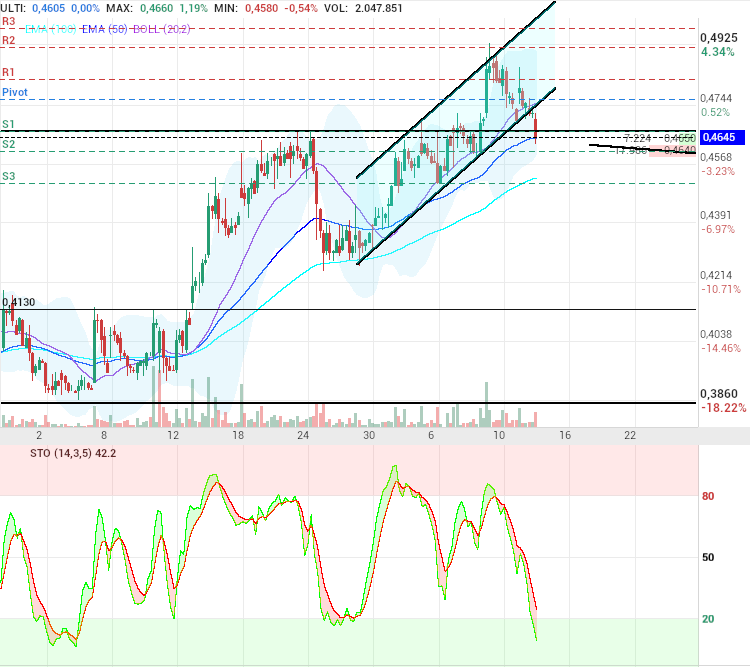Click the 0,3860 price axis label
This screenshot has height=667, width=750.
[719, 394]
